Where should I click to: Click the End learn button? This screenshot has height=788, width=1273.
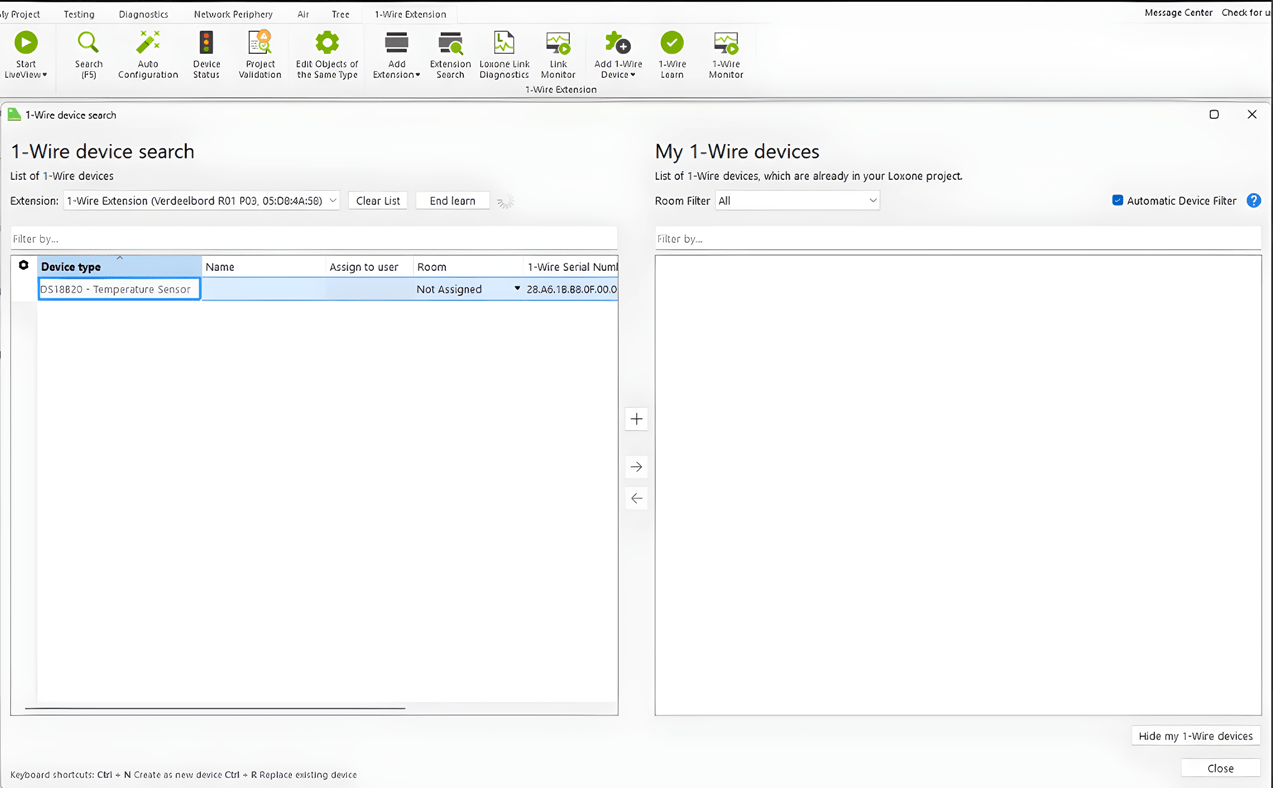pyautogui.click(x=452, y=201)
